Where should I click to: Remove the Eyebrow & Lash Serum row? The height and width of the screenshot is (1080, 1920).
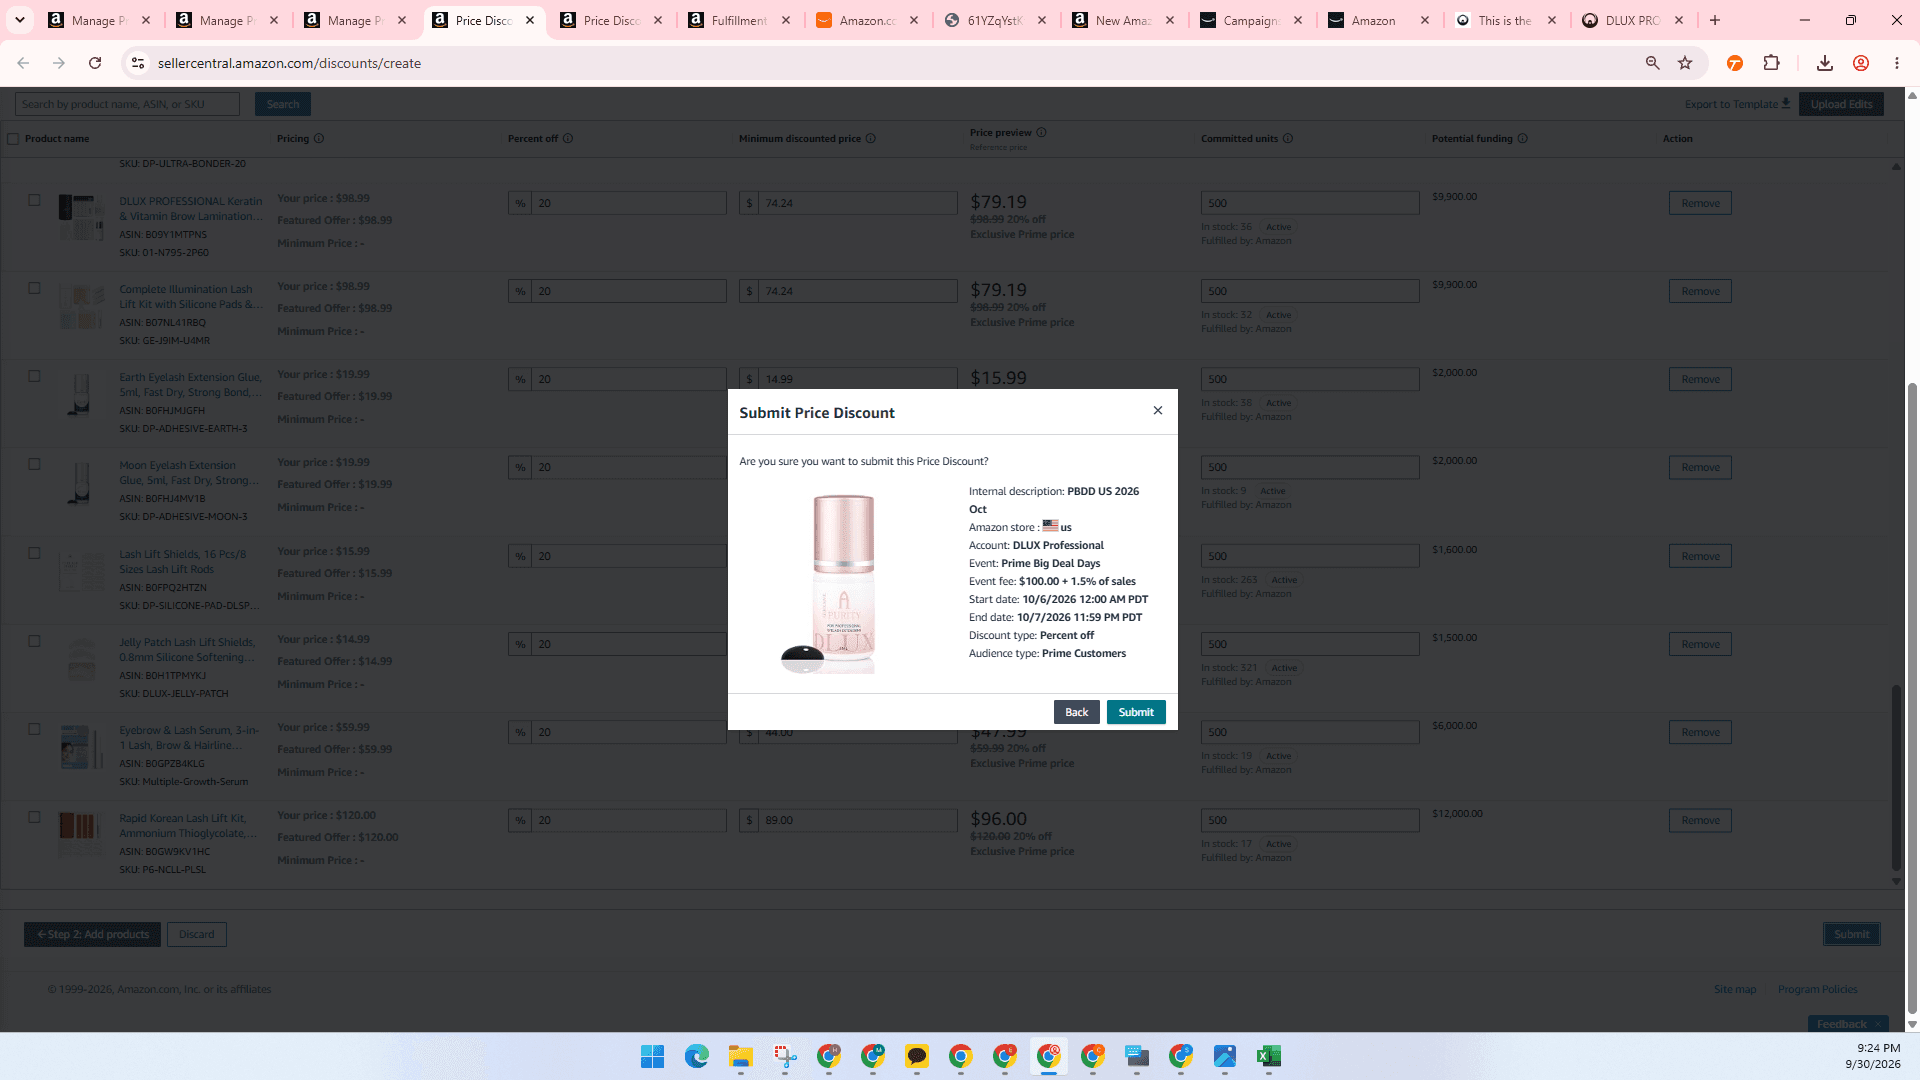pos(1700,732)
